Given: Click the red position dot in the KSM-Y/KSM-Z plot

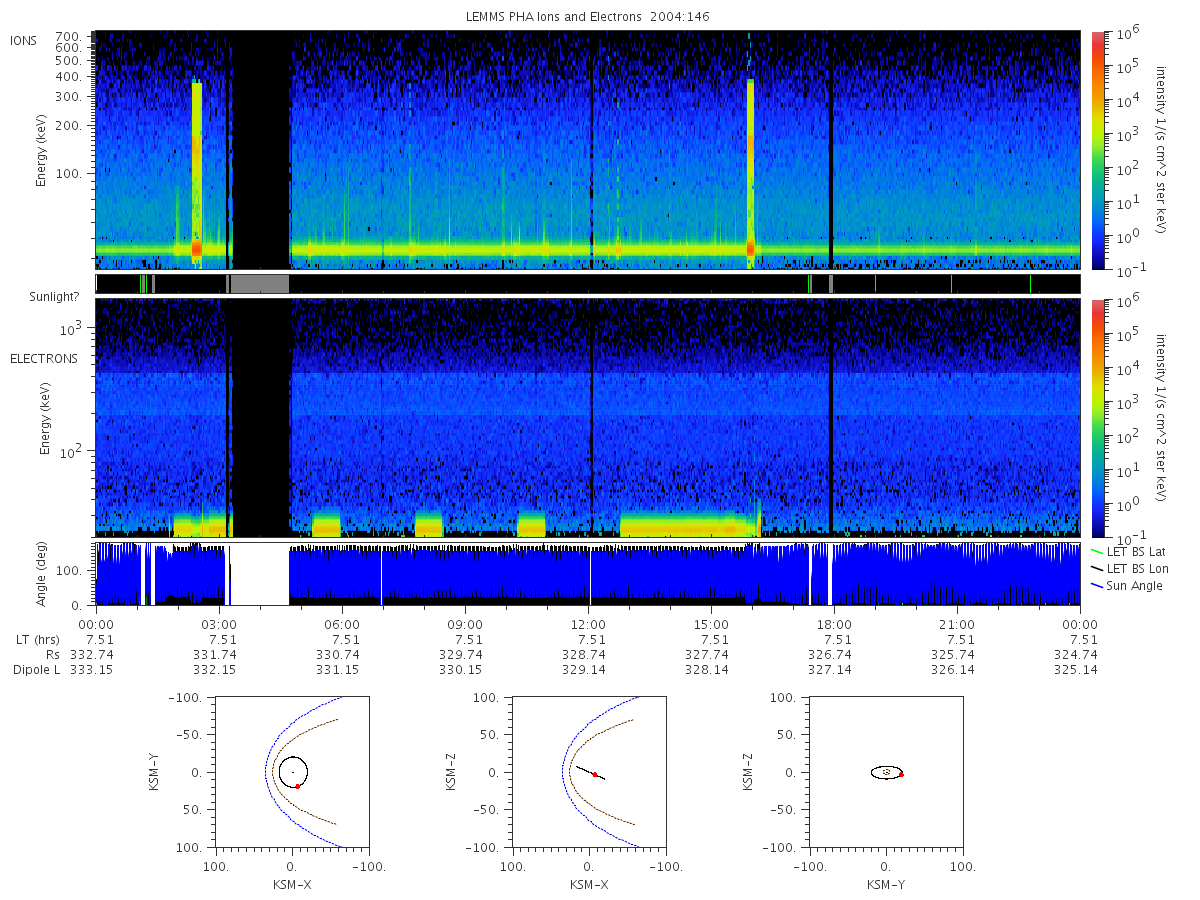Looking at the screenshot, I should pos(901,774).
